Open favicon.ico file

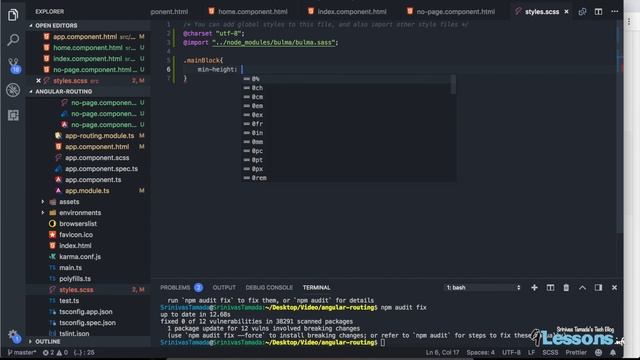coord(76,235)
